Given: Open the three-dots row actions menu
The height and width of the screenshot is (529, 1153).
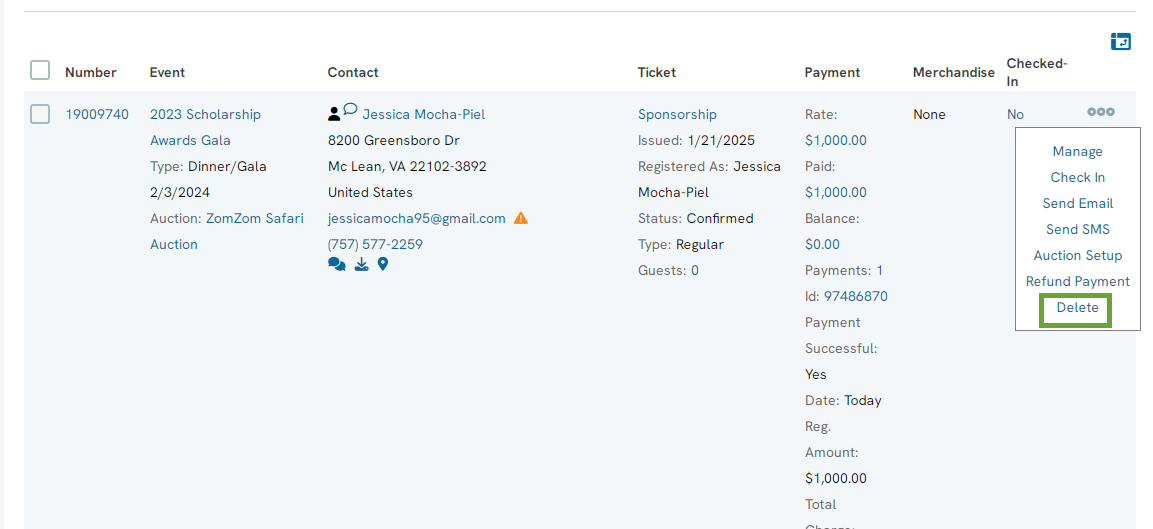Looking at the screenshot, I should coord(1101,112).
